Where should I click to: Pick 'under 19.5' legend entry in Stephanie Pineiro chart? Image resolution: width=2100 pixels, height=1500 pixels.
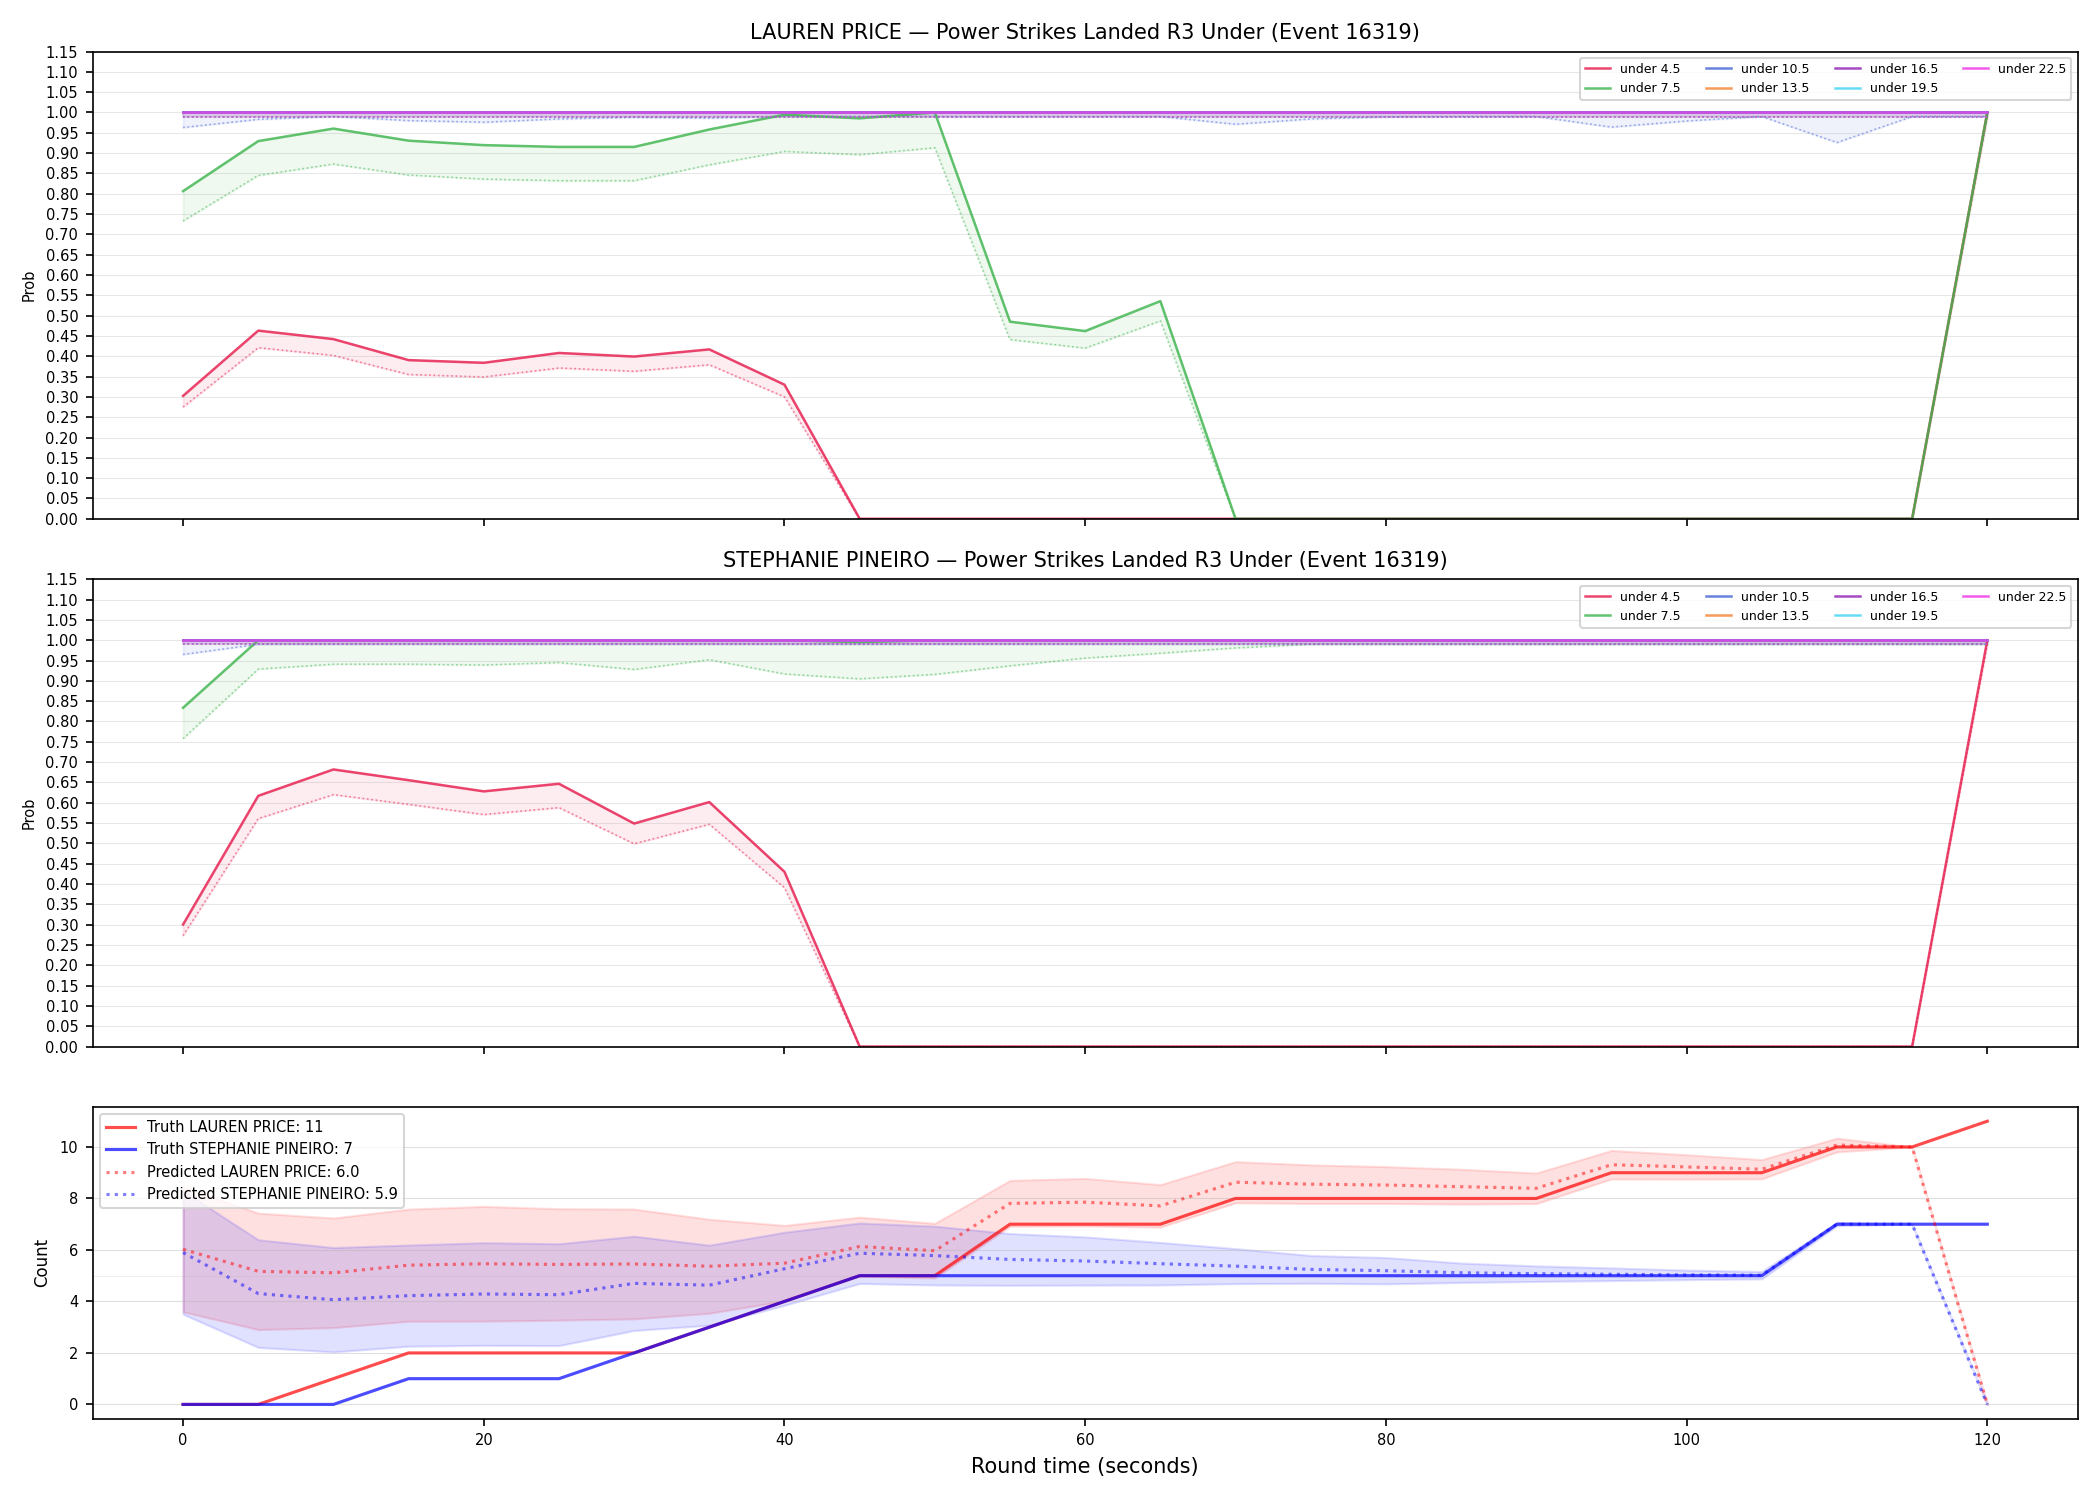click(x=1887, y=616)
